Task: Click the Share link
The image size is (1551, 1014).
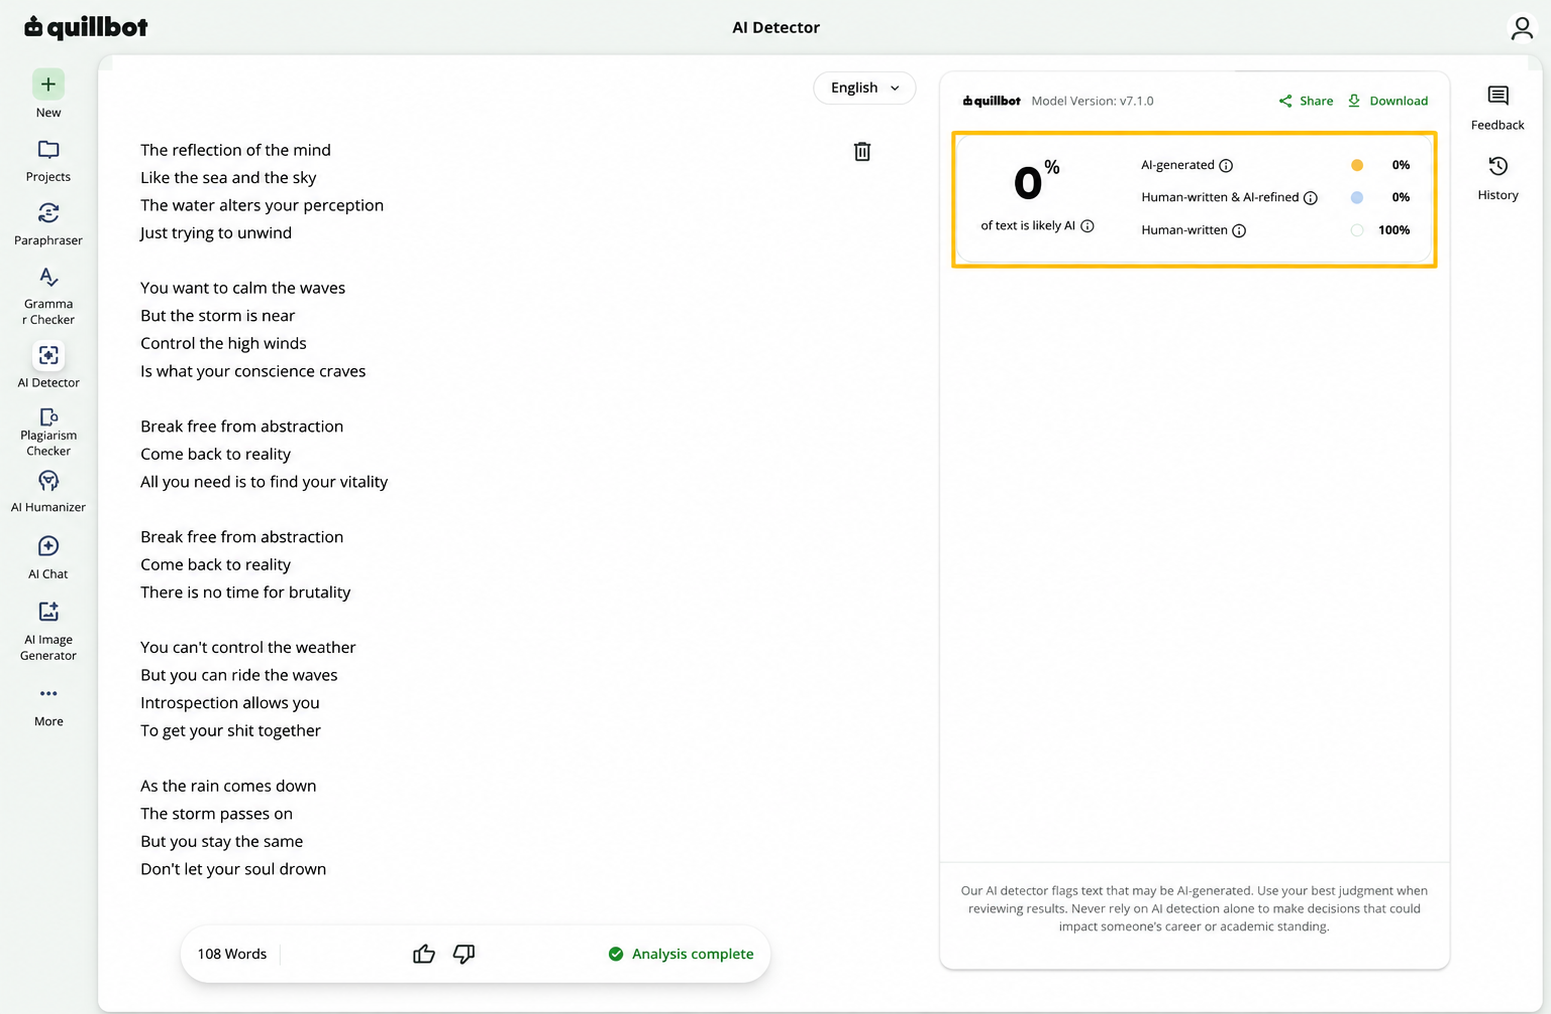Action: (x=1306, y=101)
